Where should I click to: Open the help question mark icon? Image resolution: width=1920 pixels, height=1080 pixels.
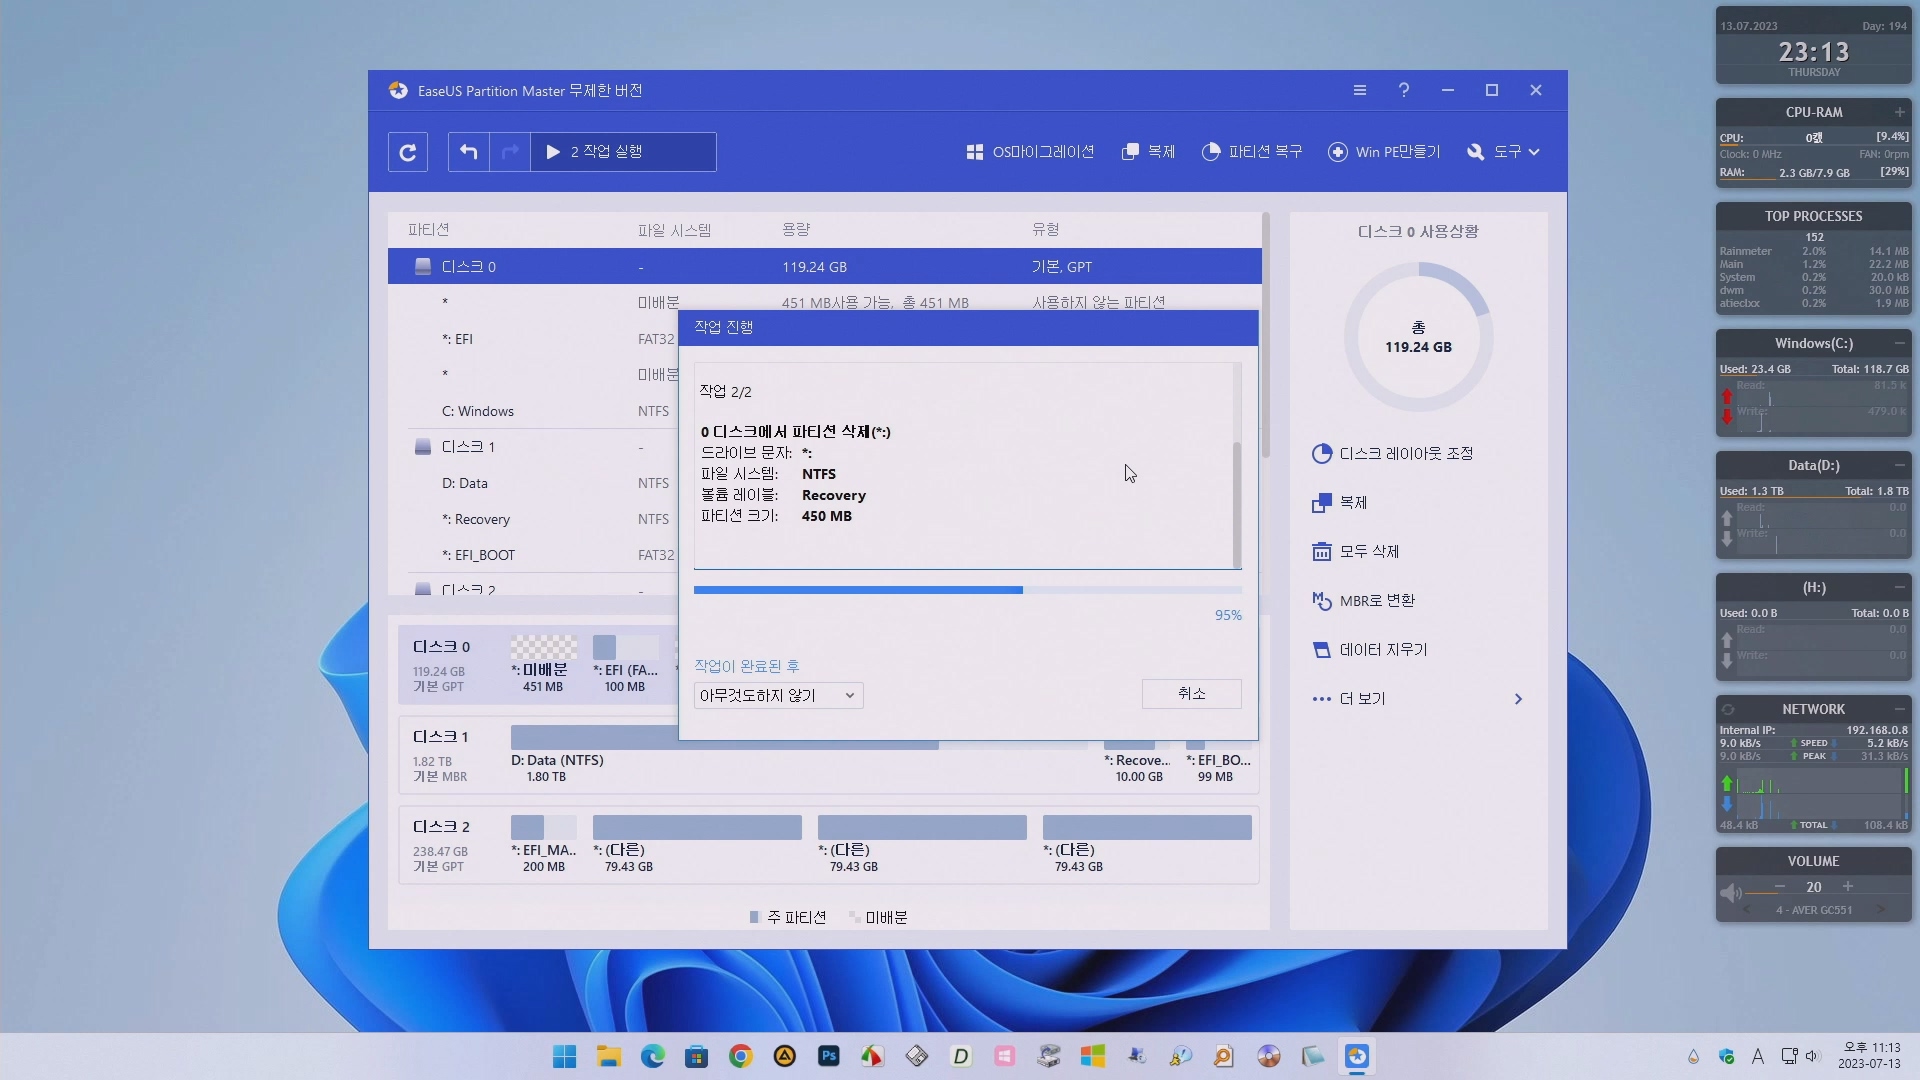click(1404, 90)
